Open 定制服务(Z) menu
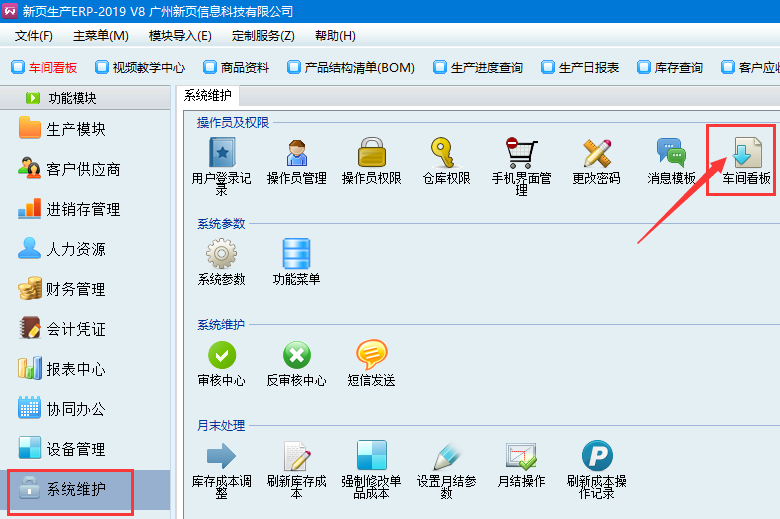 263,36
